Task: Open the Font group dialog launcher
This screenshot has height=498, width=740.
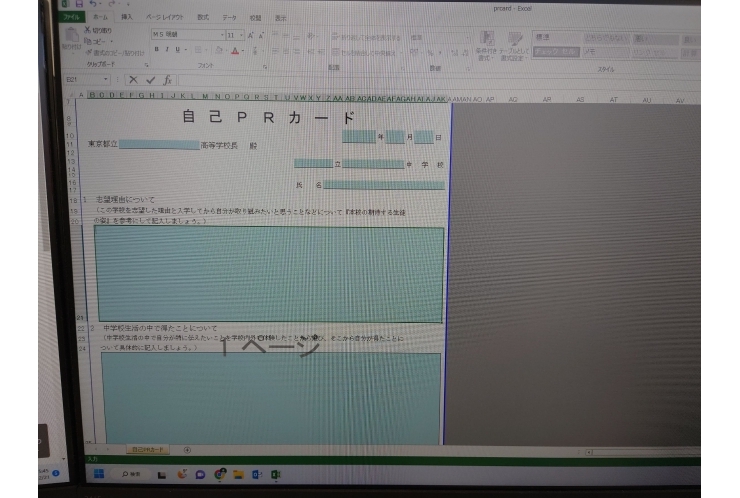Action: coord(265,67)
